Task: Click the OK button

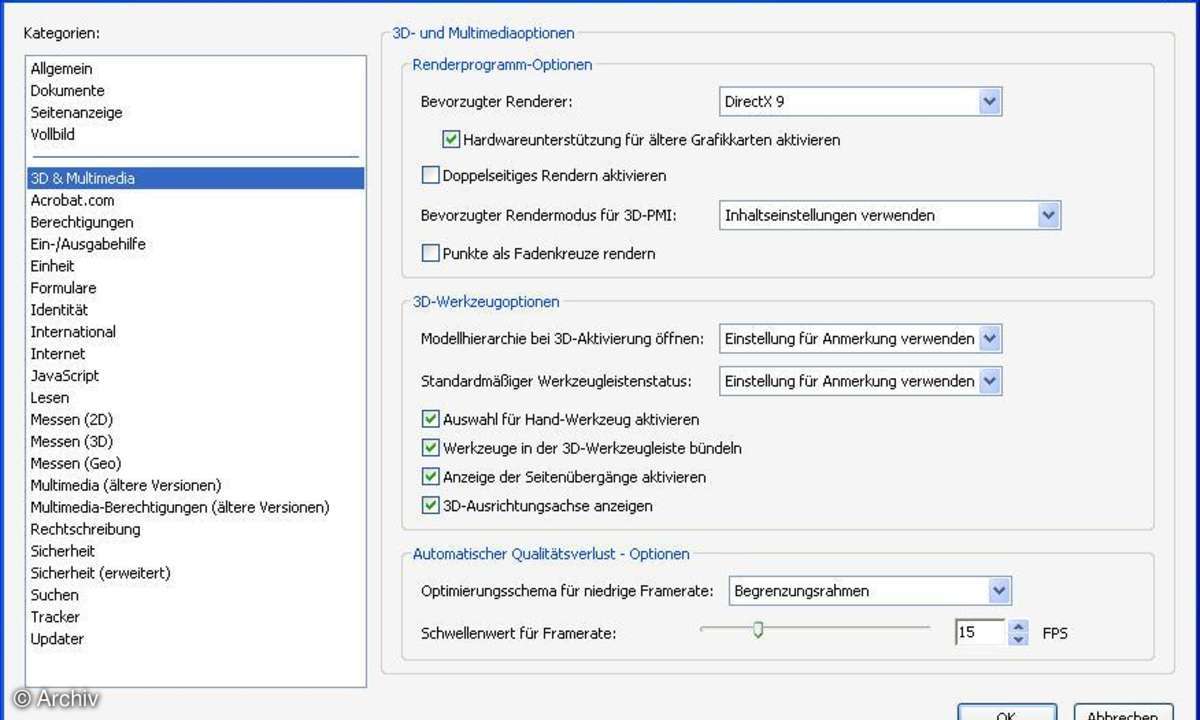Action: (x=1006, y=712)
